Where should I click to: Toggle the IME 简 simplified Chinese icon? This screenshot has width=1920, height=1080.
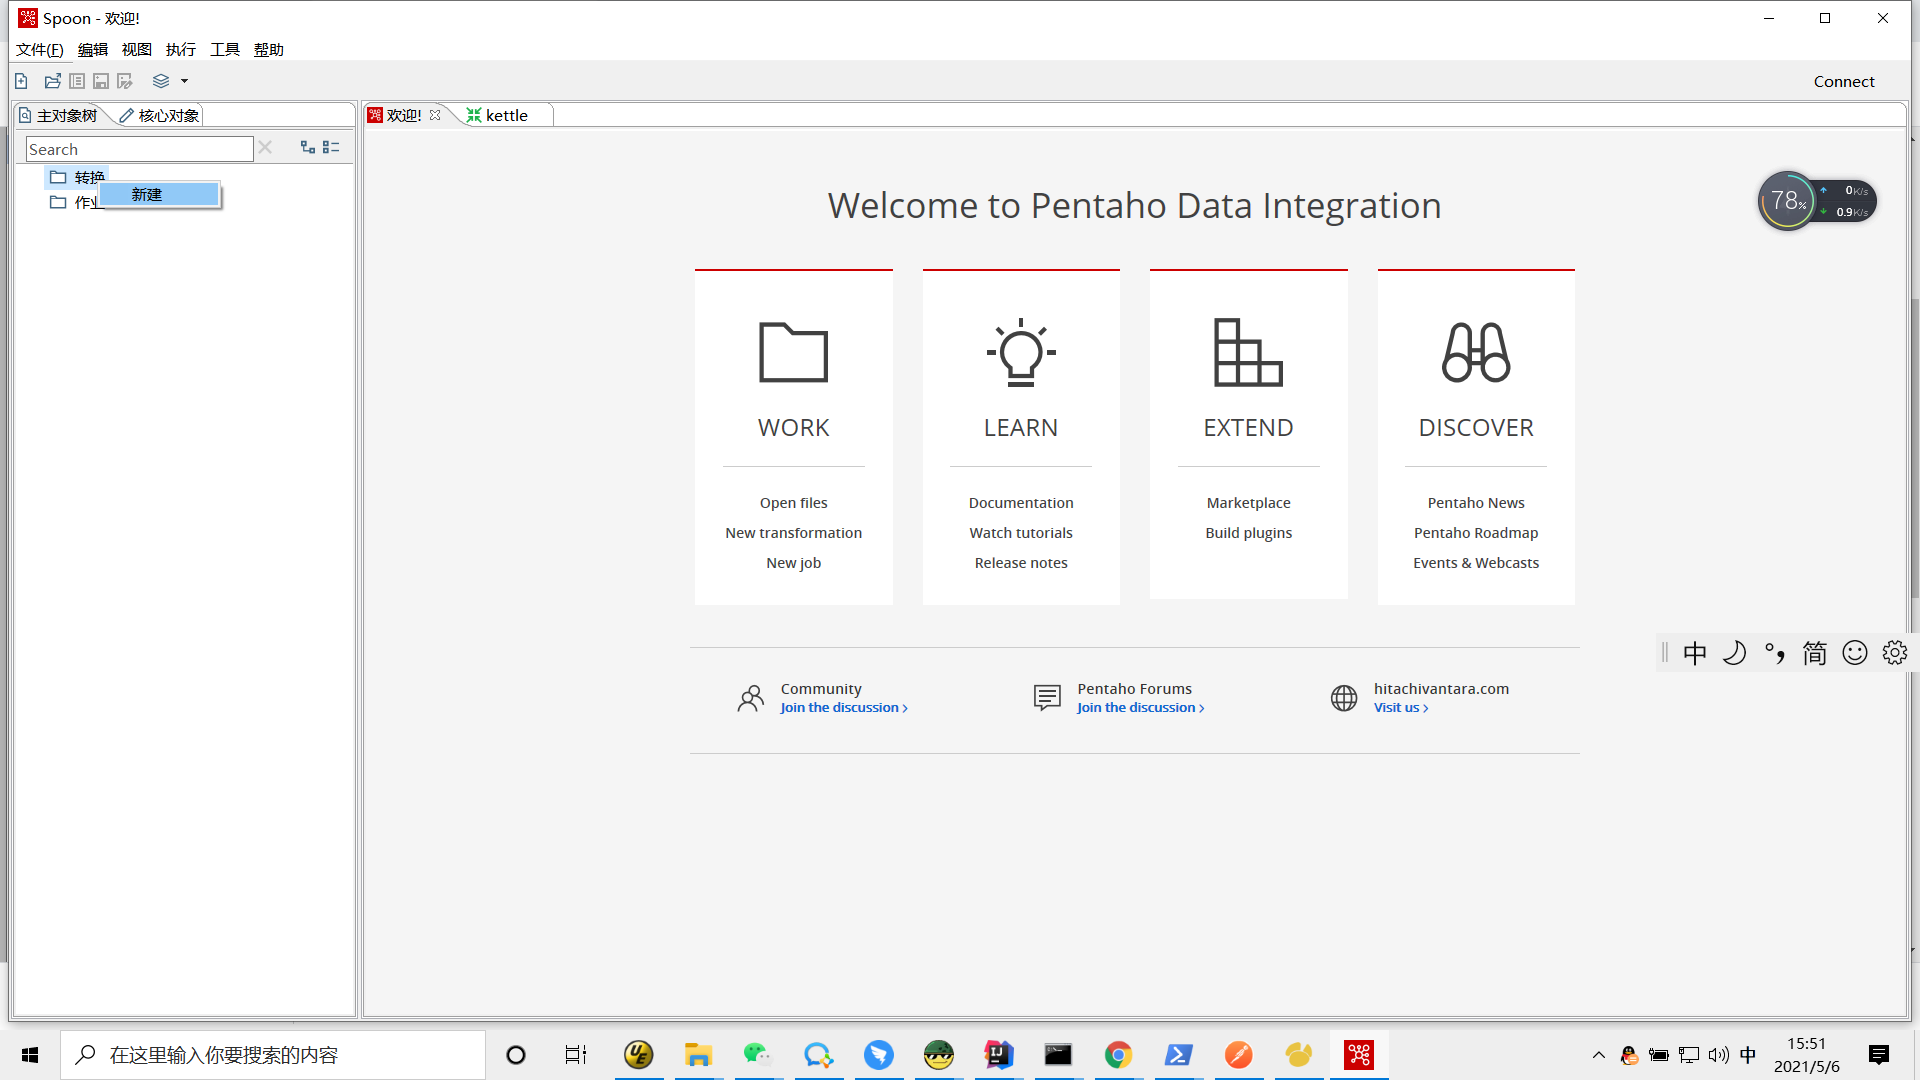1814,653
